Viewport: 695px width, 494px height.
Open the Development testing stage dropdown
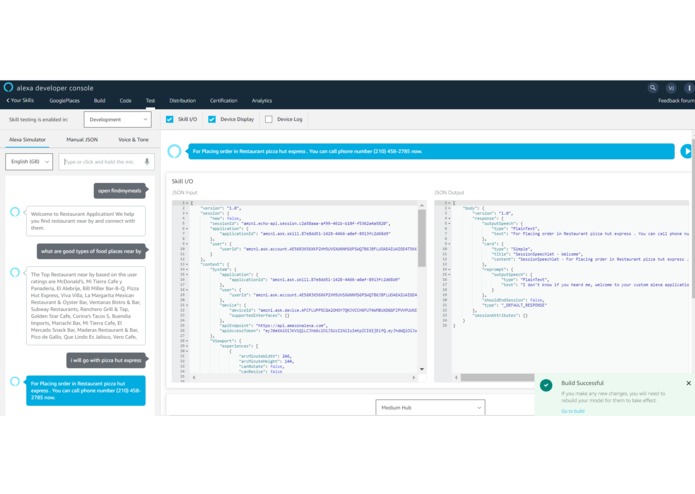(x=117, y=119)
